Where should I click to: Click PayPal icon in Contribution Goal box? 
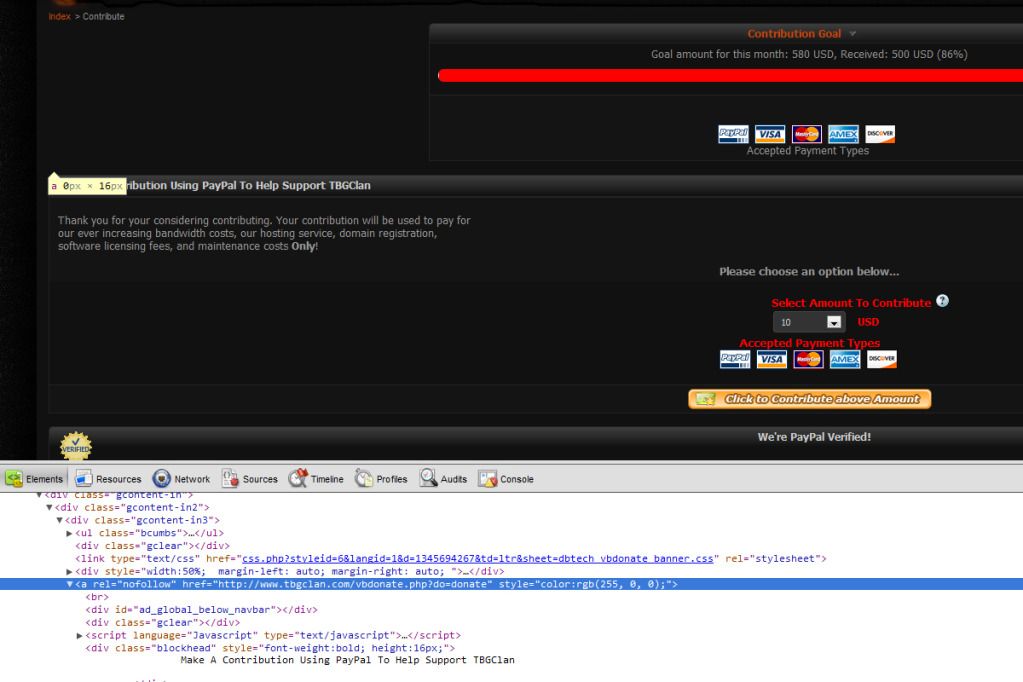pos(733,134)
